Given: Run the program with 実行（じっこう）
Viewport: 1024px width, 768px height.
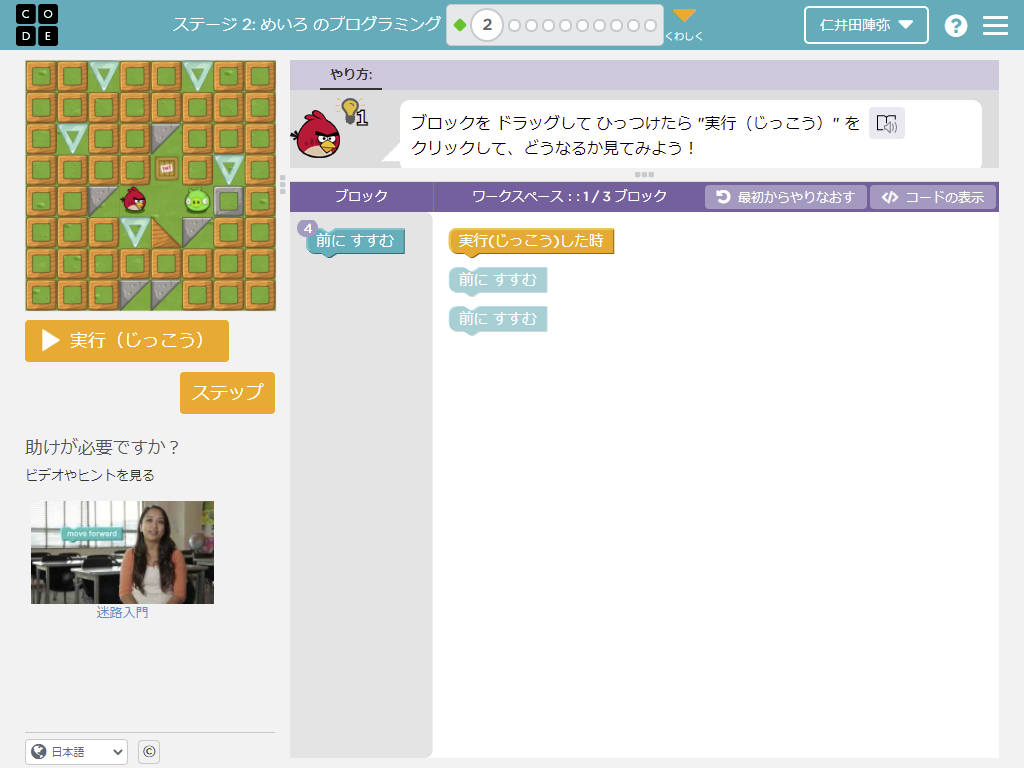Looking at the screenshot, I should tap(127, 341).
